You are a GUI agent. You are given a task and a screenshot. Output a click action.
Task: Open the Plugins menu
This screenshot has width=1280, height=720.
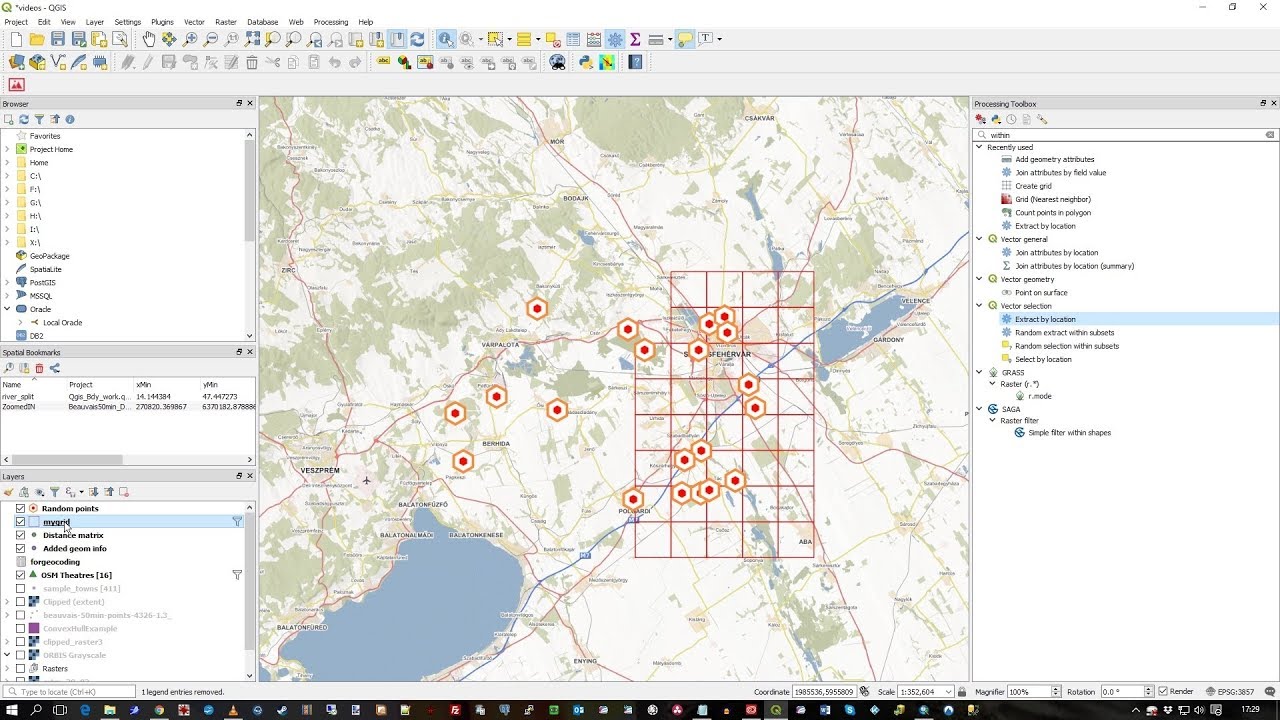[x=162, y=21]
